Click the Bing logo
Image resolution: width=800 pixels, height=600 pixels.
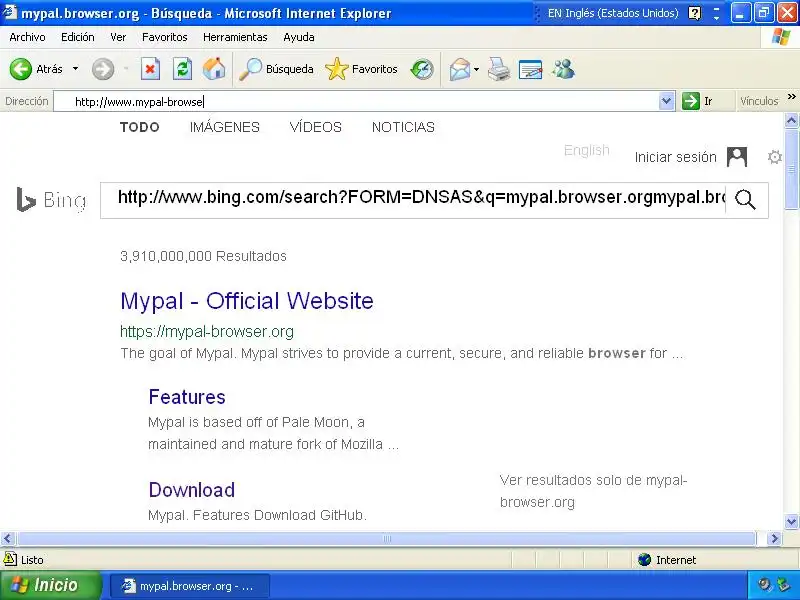[x=51, y=200]
